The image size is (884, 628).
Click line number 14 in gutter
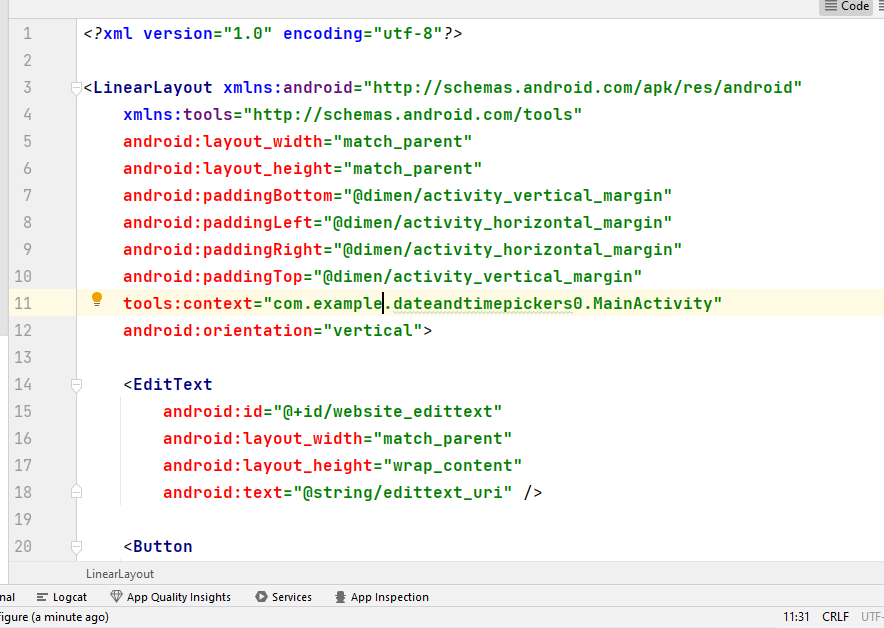point(23,384)
